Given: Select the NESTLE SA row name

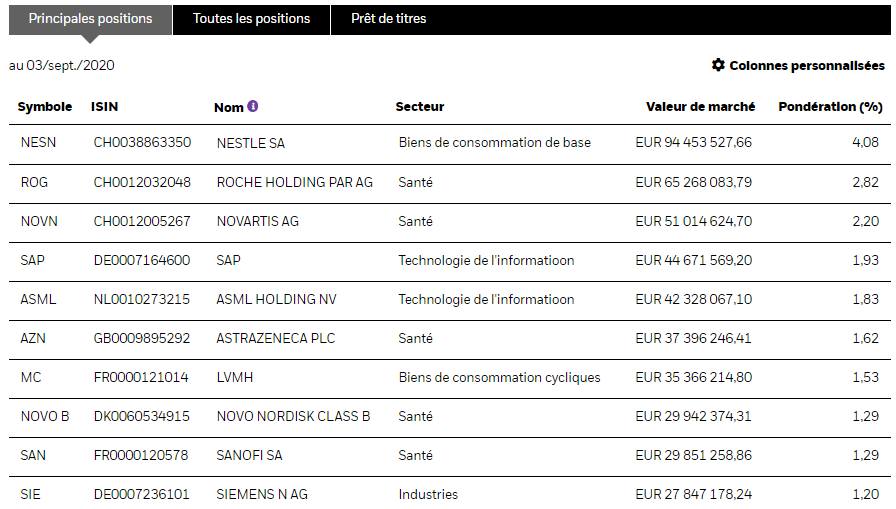Looking at the screenshot, I should (250, 143).
